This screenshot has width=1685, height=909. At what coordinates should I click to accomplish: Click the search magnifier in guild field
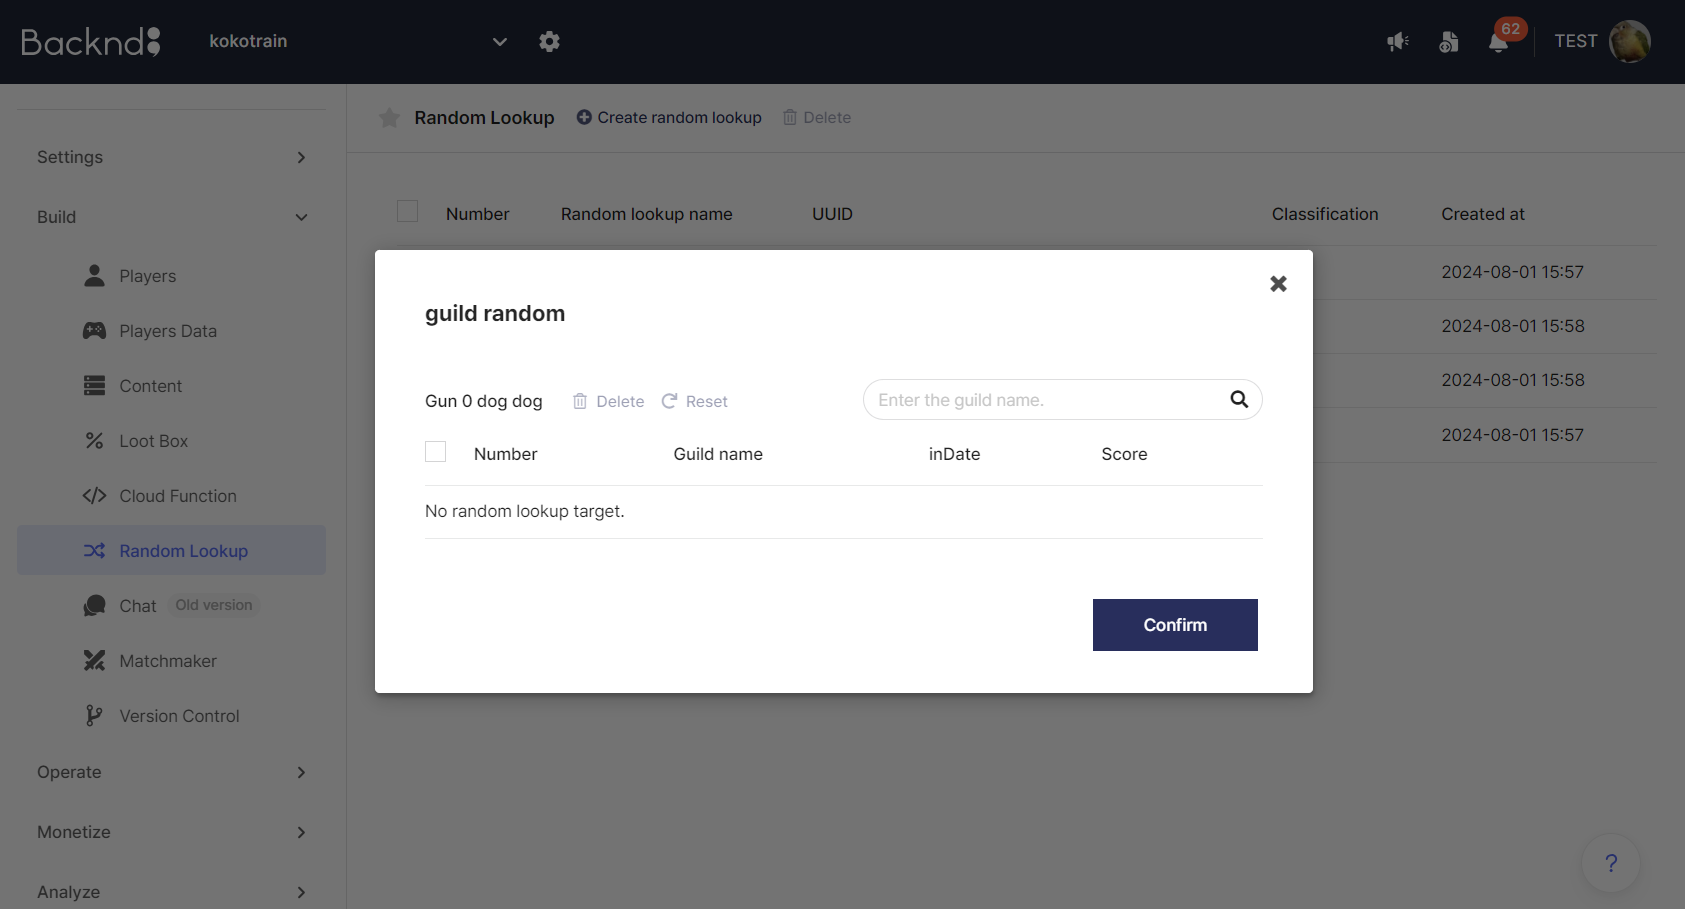click(1239, 400)
